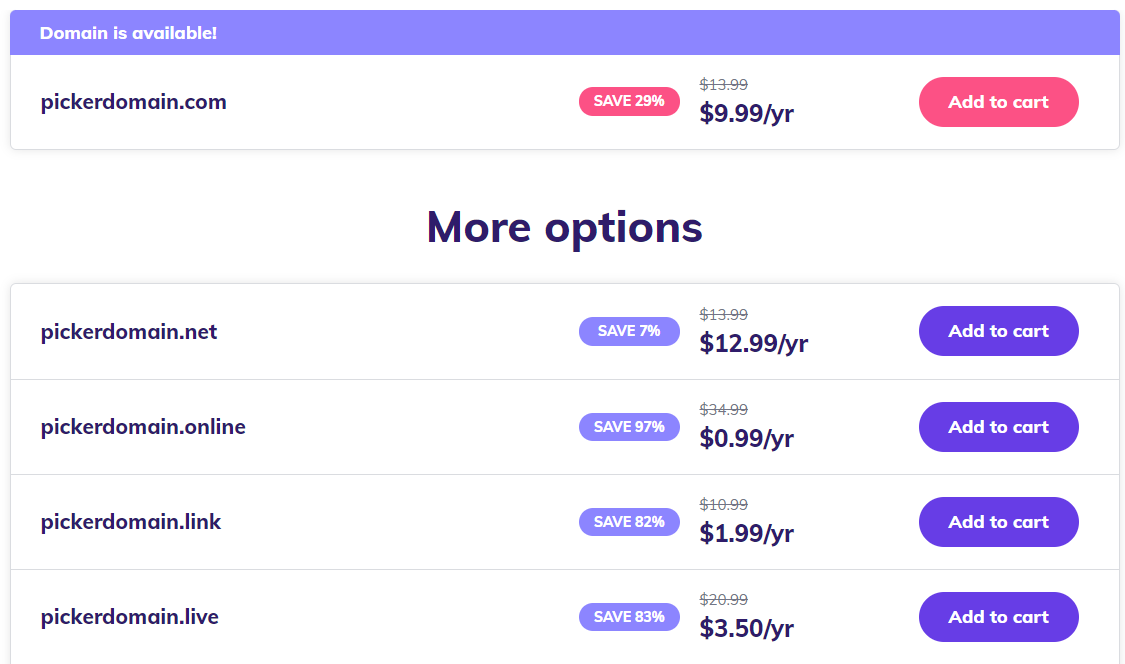
Task: Add pickerdomain.live to cart
Action: (x=998, y=617)
